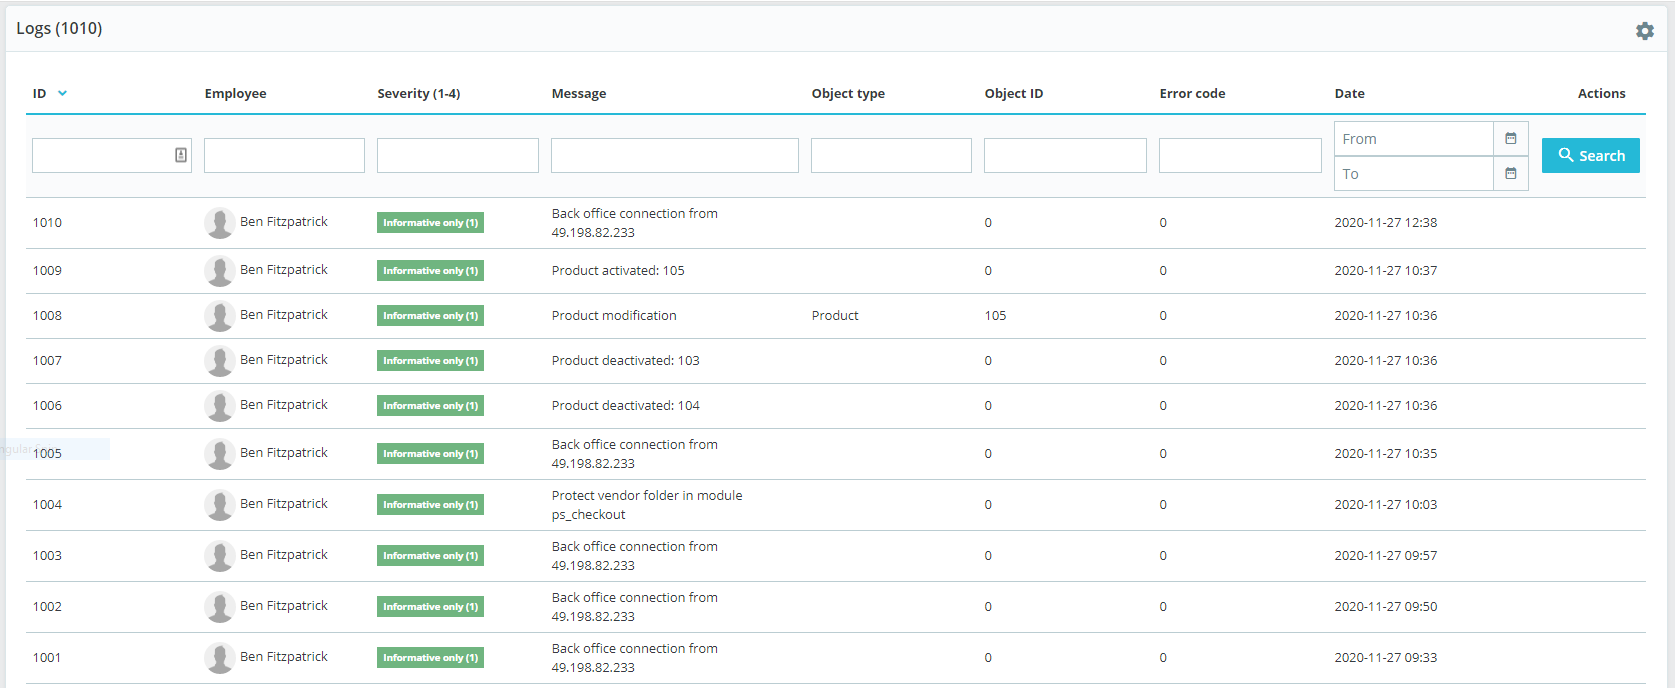Click Ben Fitzpatrick avatar in row 1003
1675x688 pixels.
click(220, 556)
